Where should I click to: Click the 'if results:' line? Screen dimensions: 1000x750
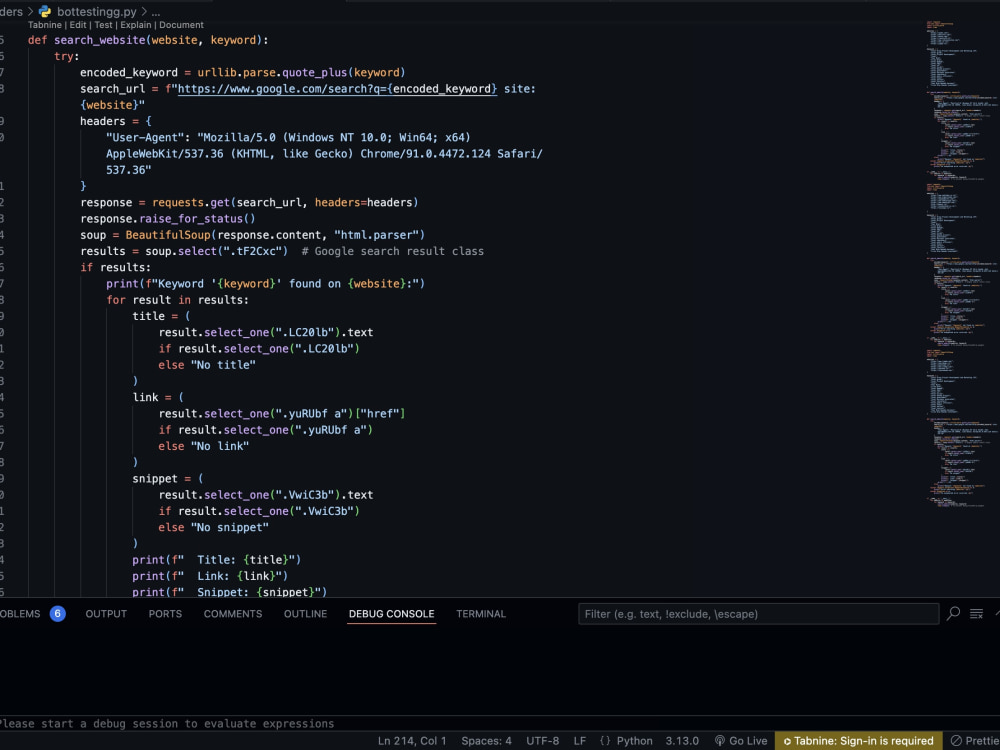(116, 267)
